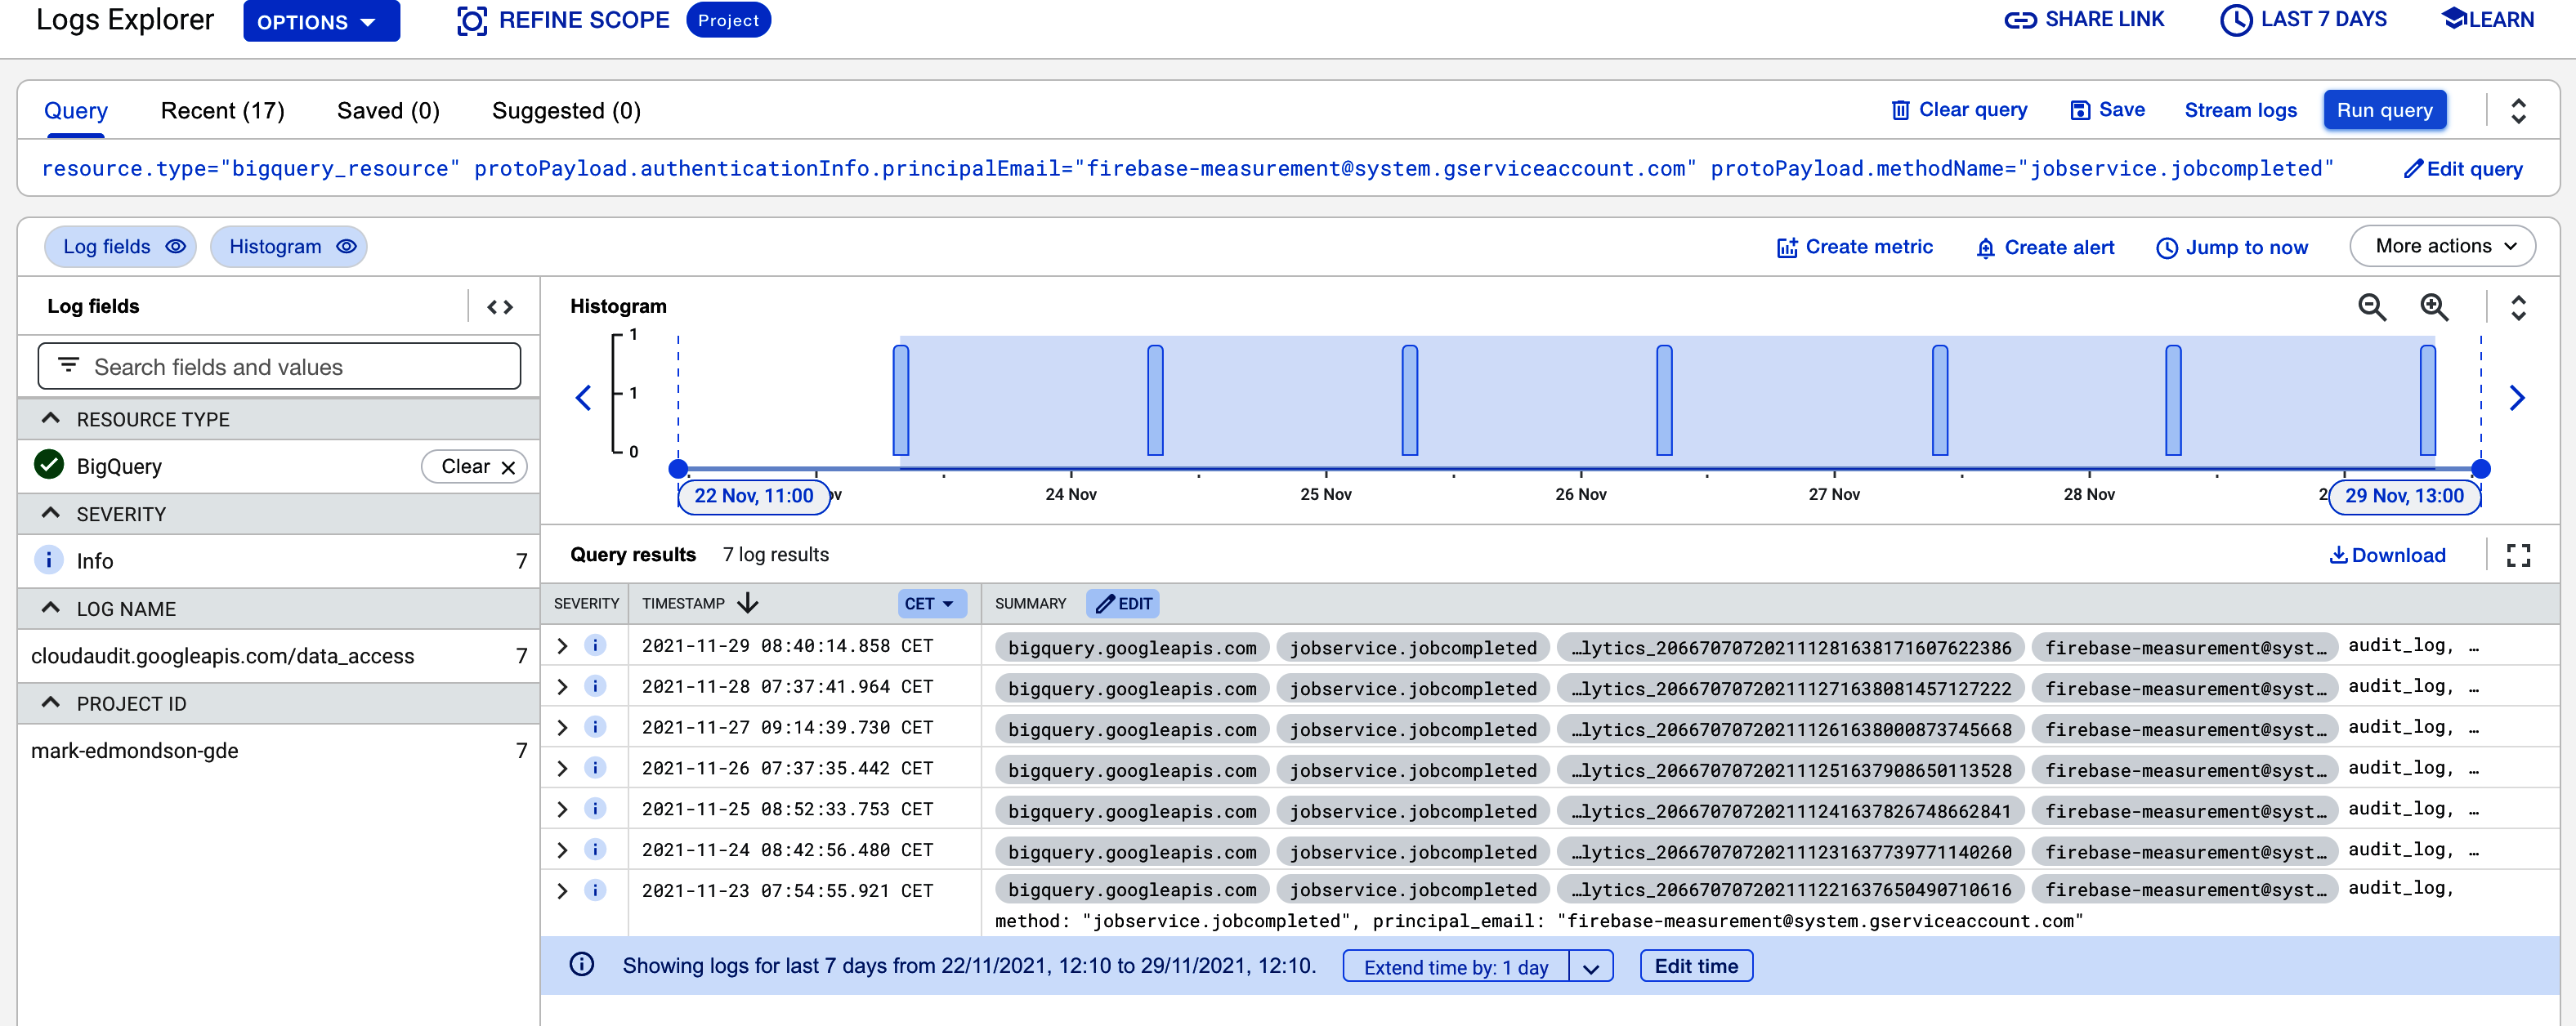The width and height of the screenshot is (2576, 1026).
Task: Collapse the Project ID section
Action: 51,703
